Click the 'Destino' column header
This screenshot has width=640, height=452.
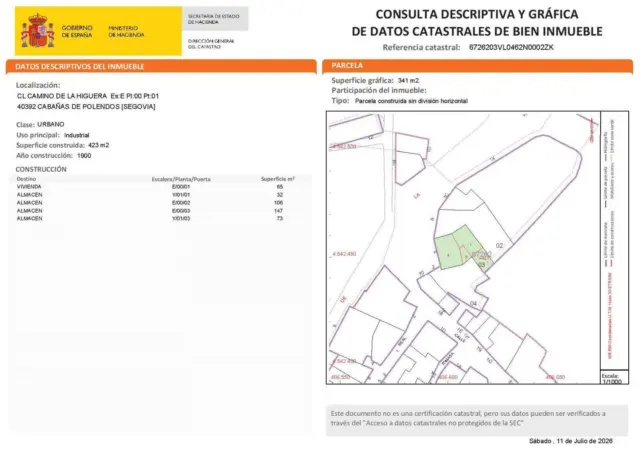pyautogui.click(x=26, y=179)
